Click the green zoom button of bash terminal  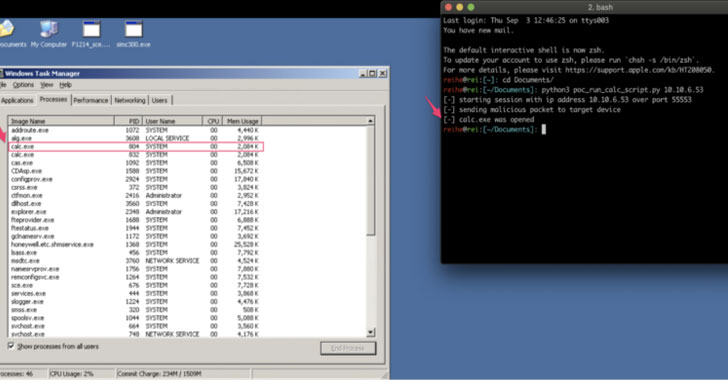[x=471, y=7]
